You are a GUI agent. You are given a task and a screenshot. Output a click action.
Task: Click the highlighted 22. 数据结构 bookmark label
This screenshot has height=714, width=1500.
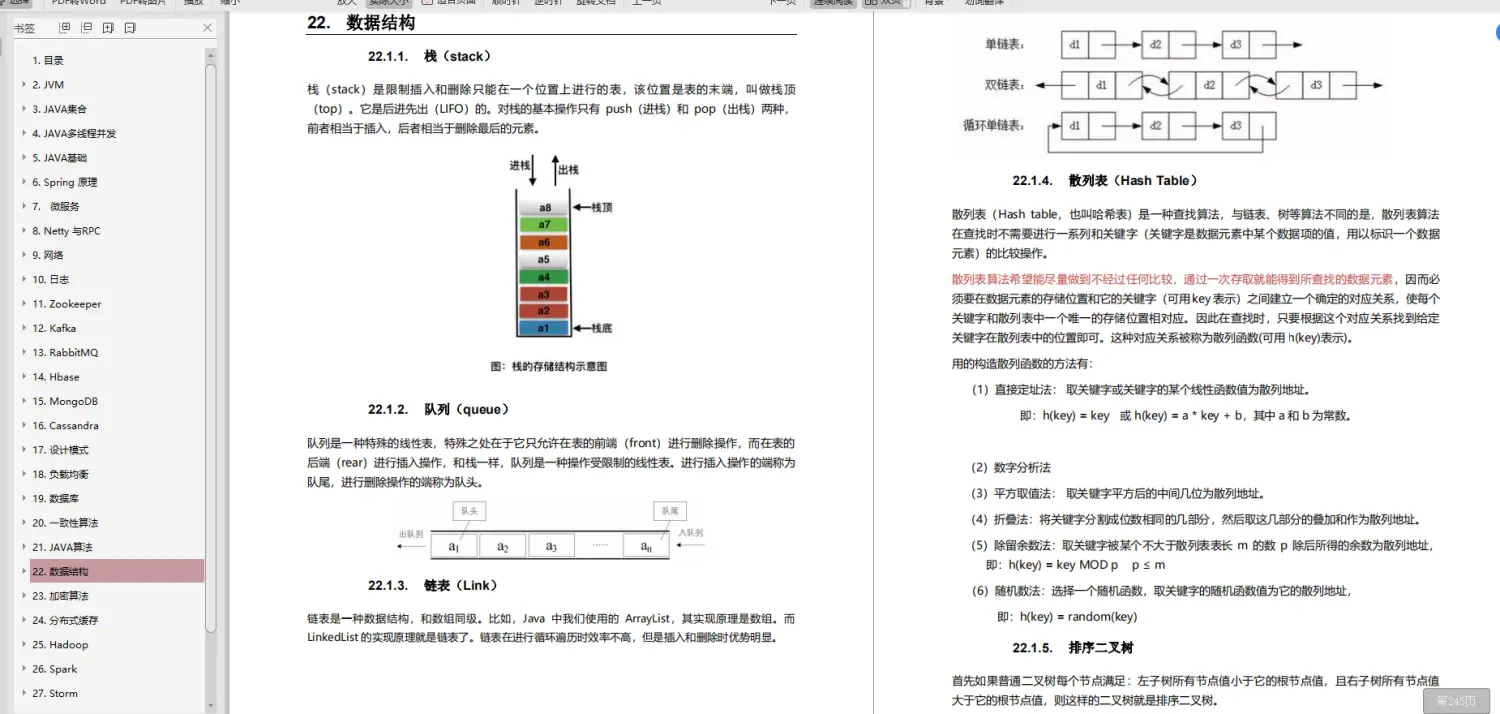[60, 571]
